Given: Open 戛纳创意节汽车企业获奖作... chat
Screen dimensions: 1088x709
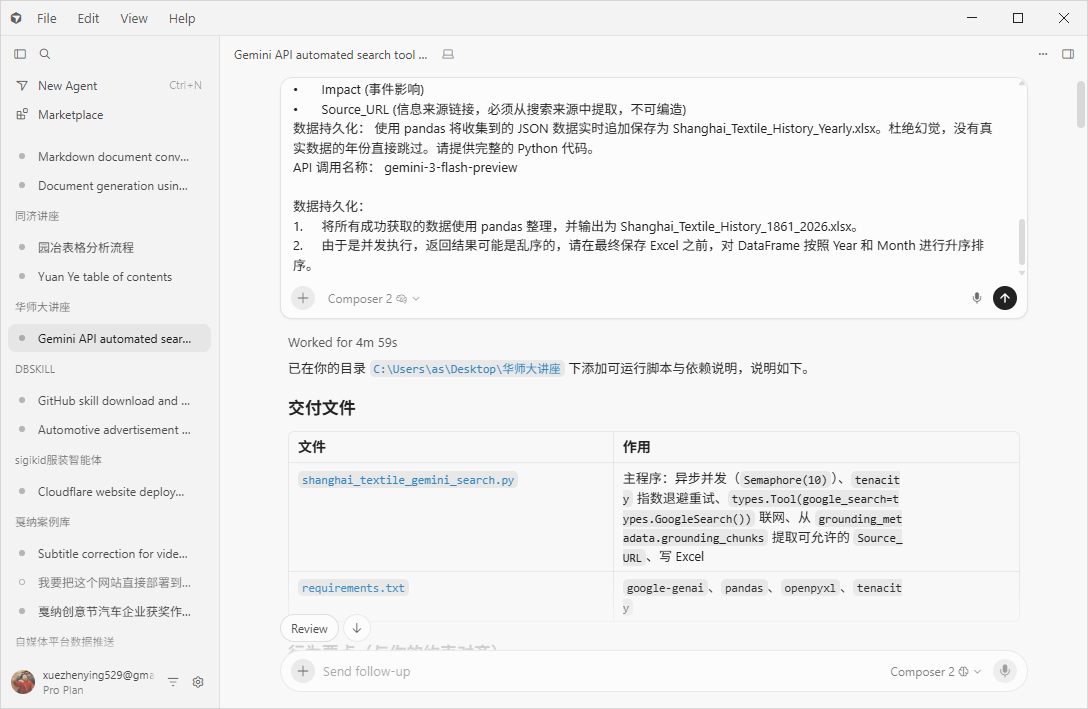Looking at the screenshot, I should pyautogui.click(x=109, y=612).
